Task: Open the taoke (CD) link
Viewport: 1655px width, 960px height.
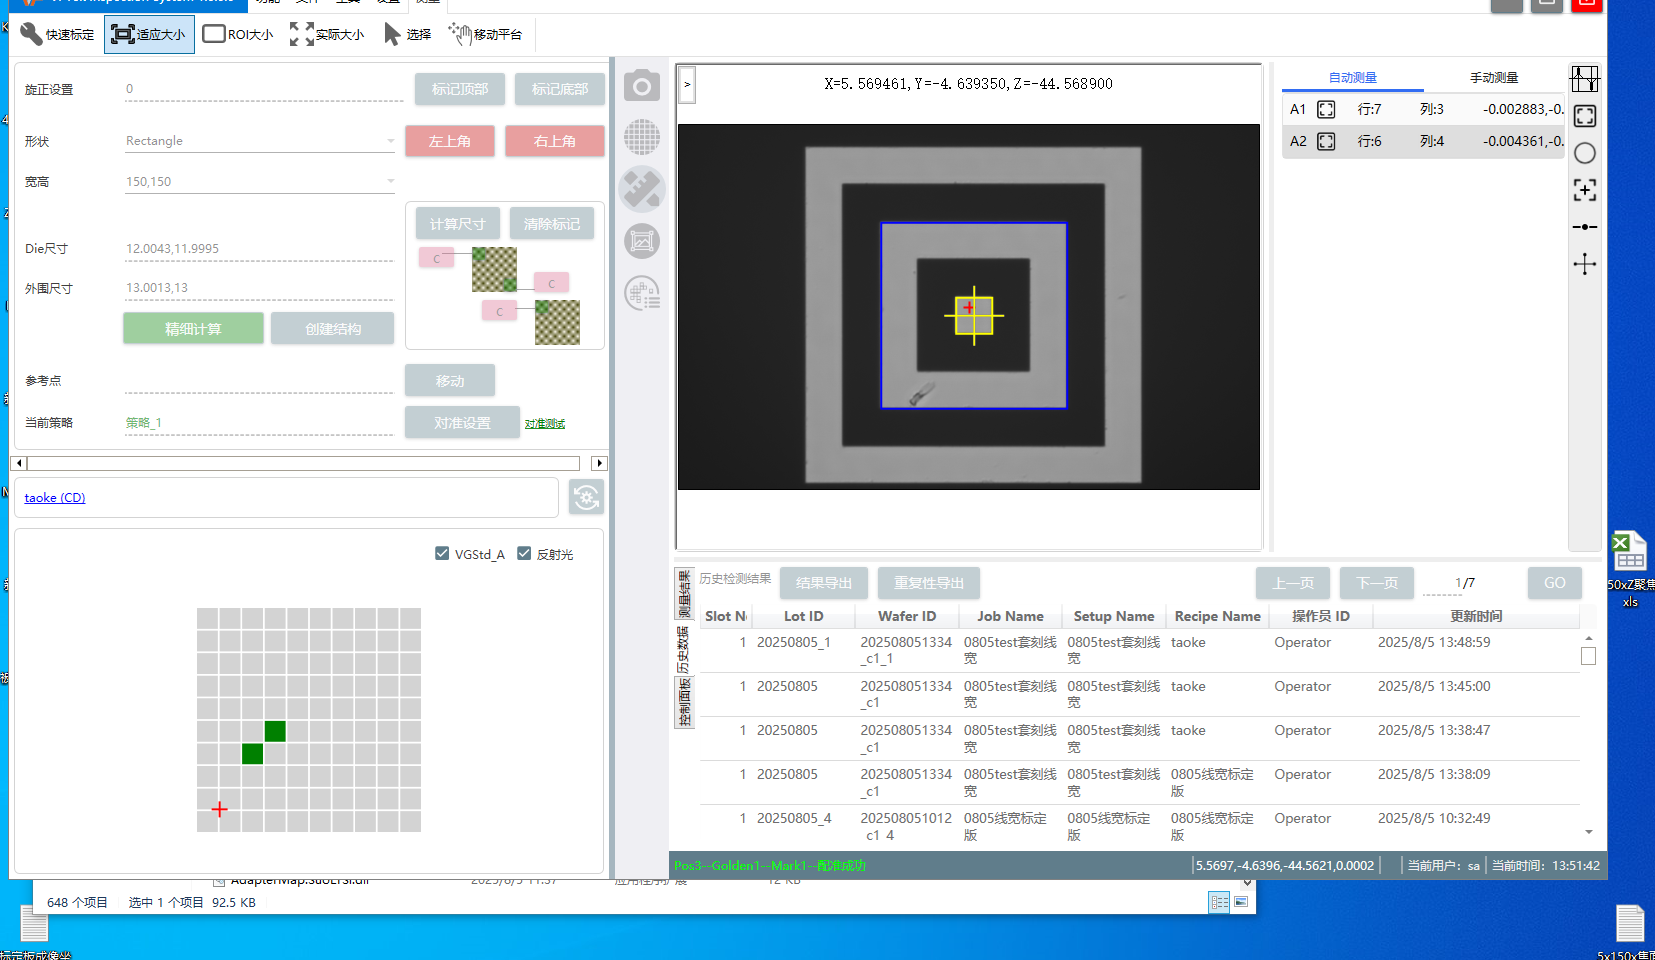Action: [55, 498]
